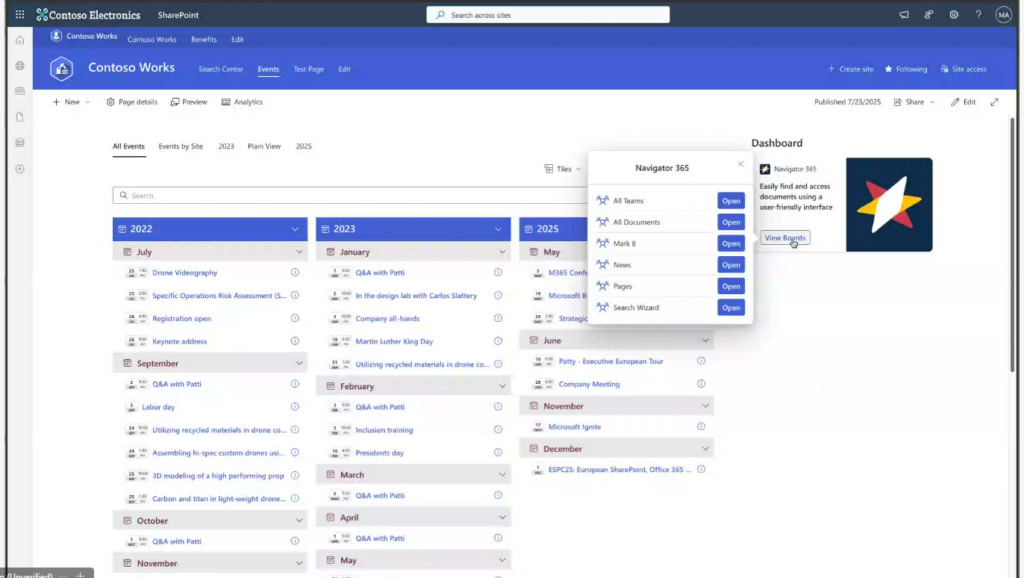This screenshot has width=1024, height=578.
Task: Open Page details
Action: [x=131, y=102]
